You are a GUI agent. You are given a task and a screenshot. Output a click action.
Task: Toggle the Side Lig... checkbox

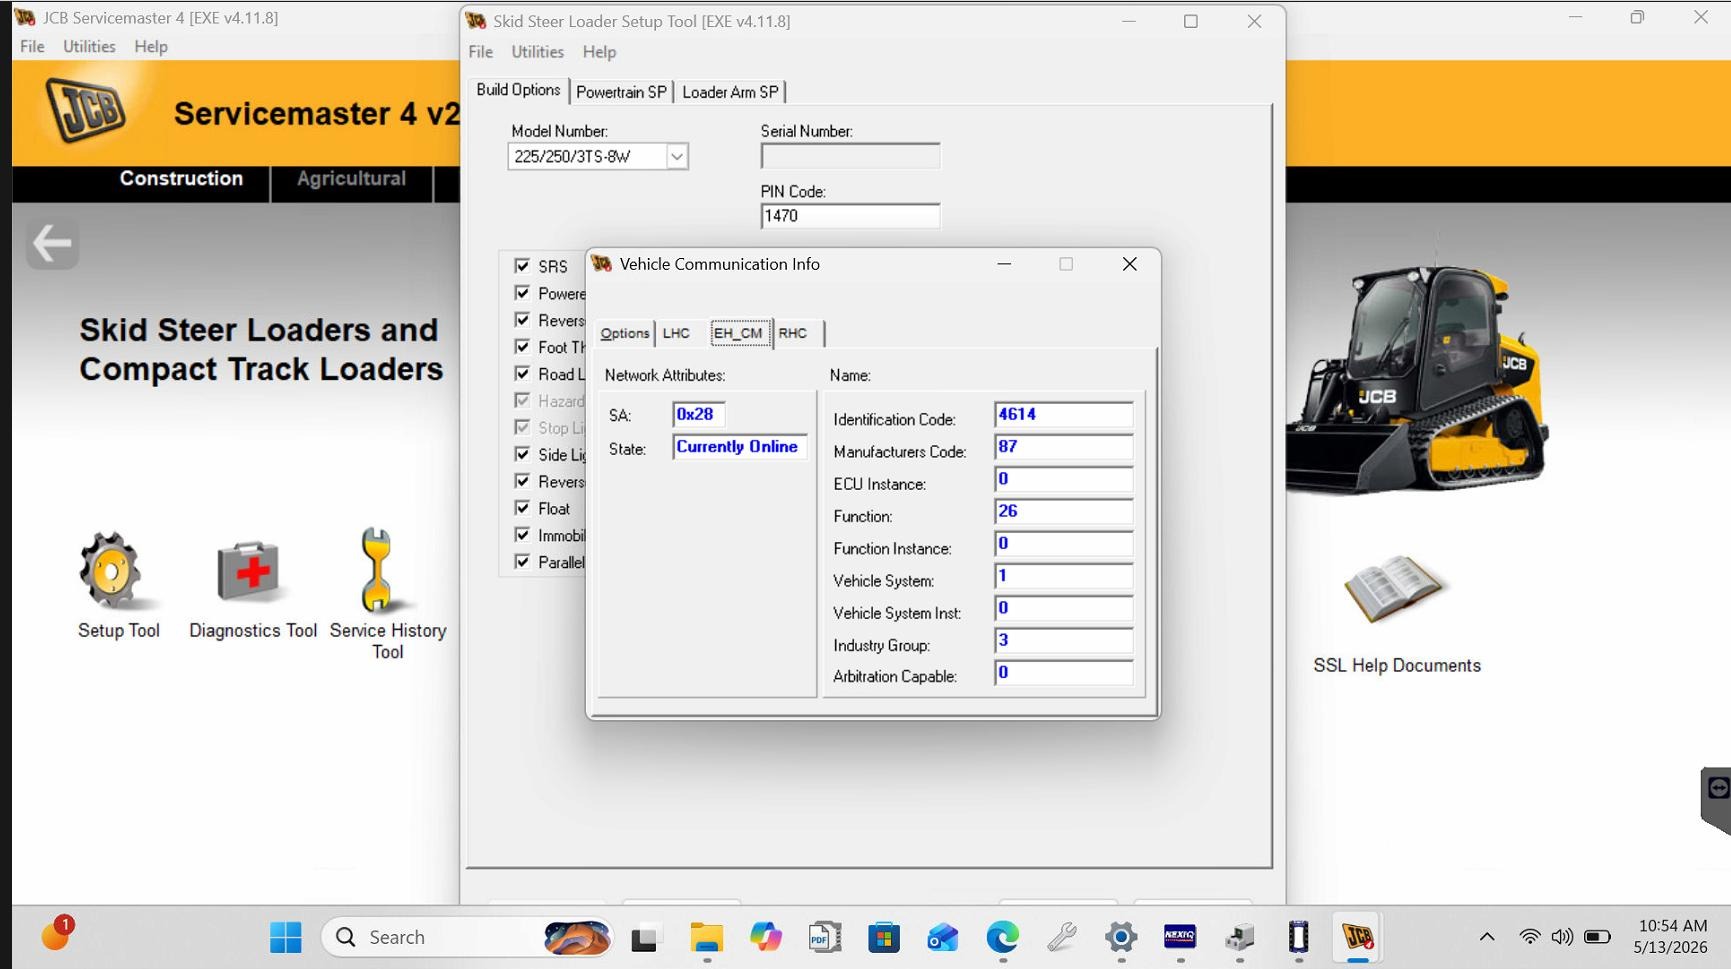pos(522,454)
